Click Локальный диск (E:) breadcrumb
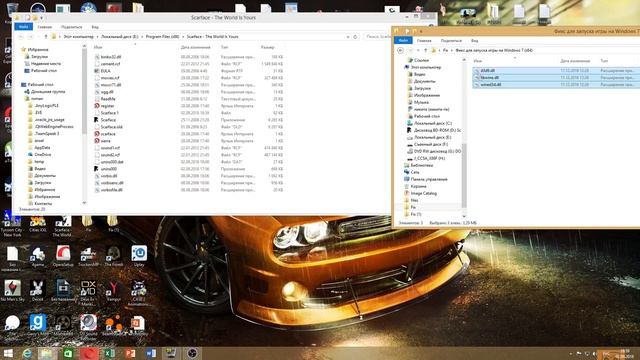The height and width of the screenshot is (360, 640). click(120, 37)
